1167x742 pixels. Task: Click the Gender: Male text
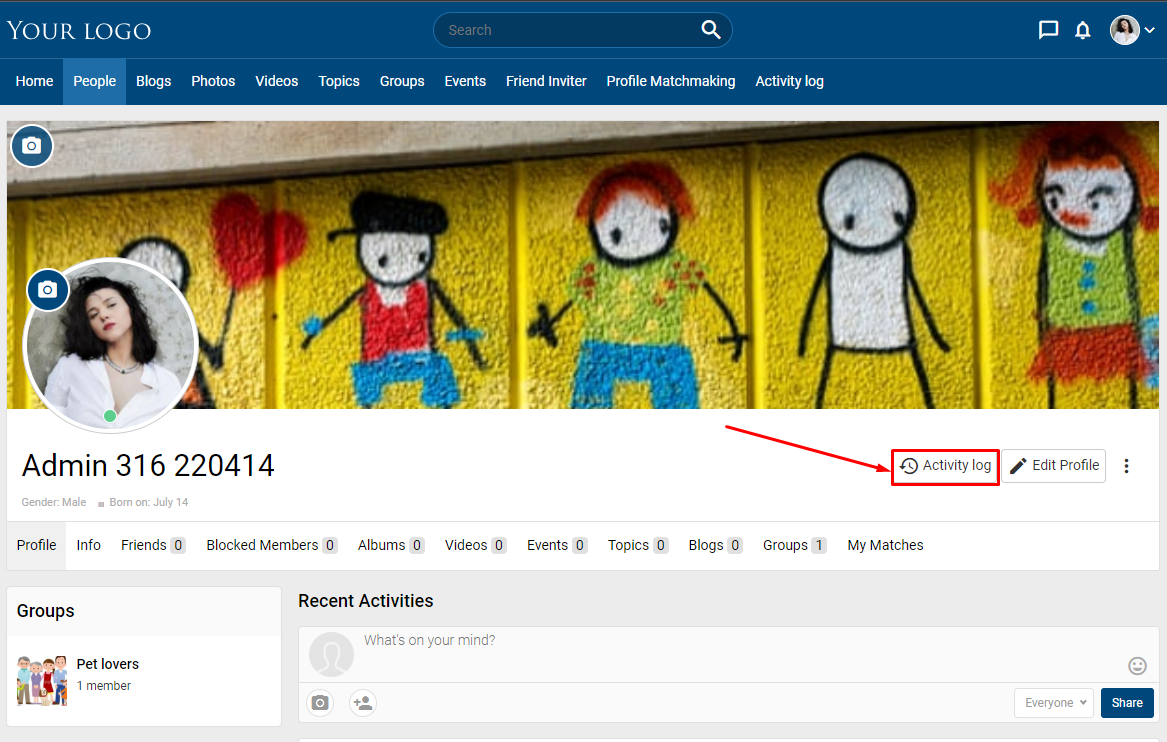coord(54,502)
